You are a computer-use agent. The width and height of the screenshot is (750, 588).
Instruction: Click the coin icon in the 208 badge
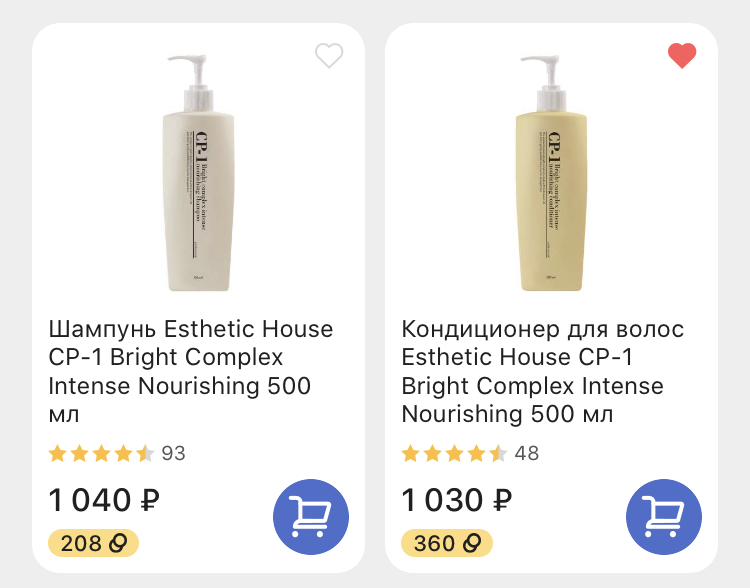point(118,543)
